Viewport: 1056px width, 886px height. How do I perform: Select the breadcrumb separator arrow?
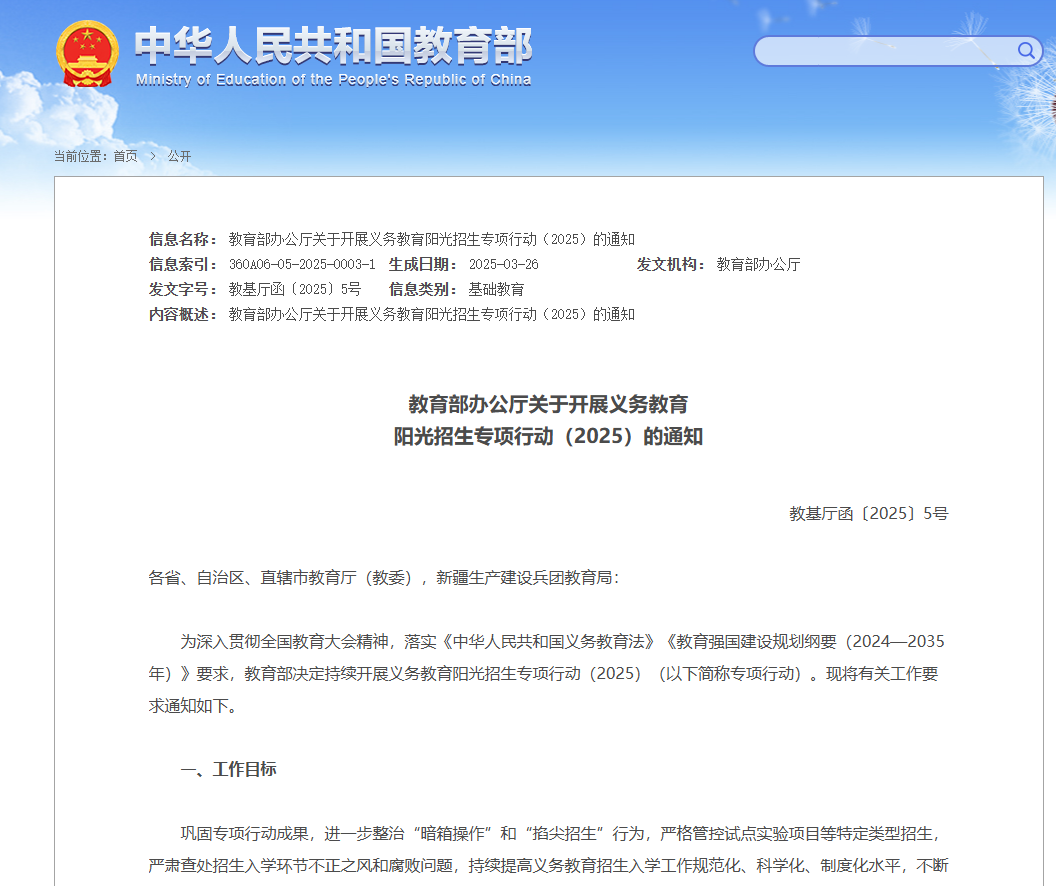tap(152, 157)
